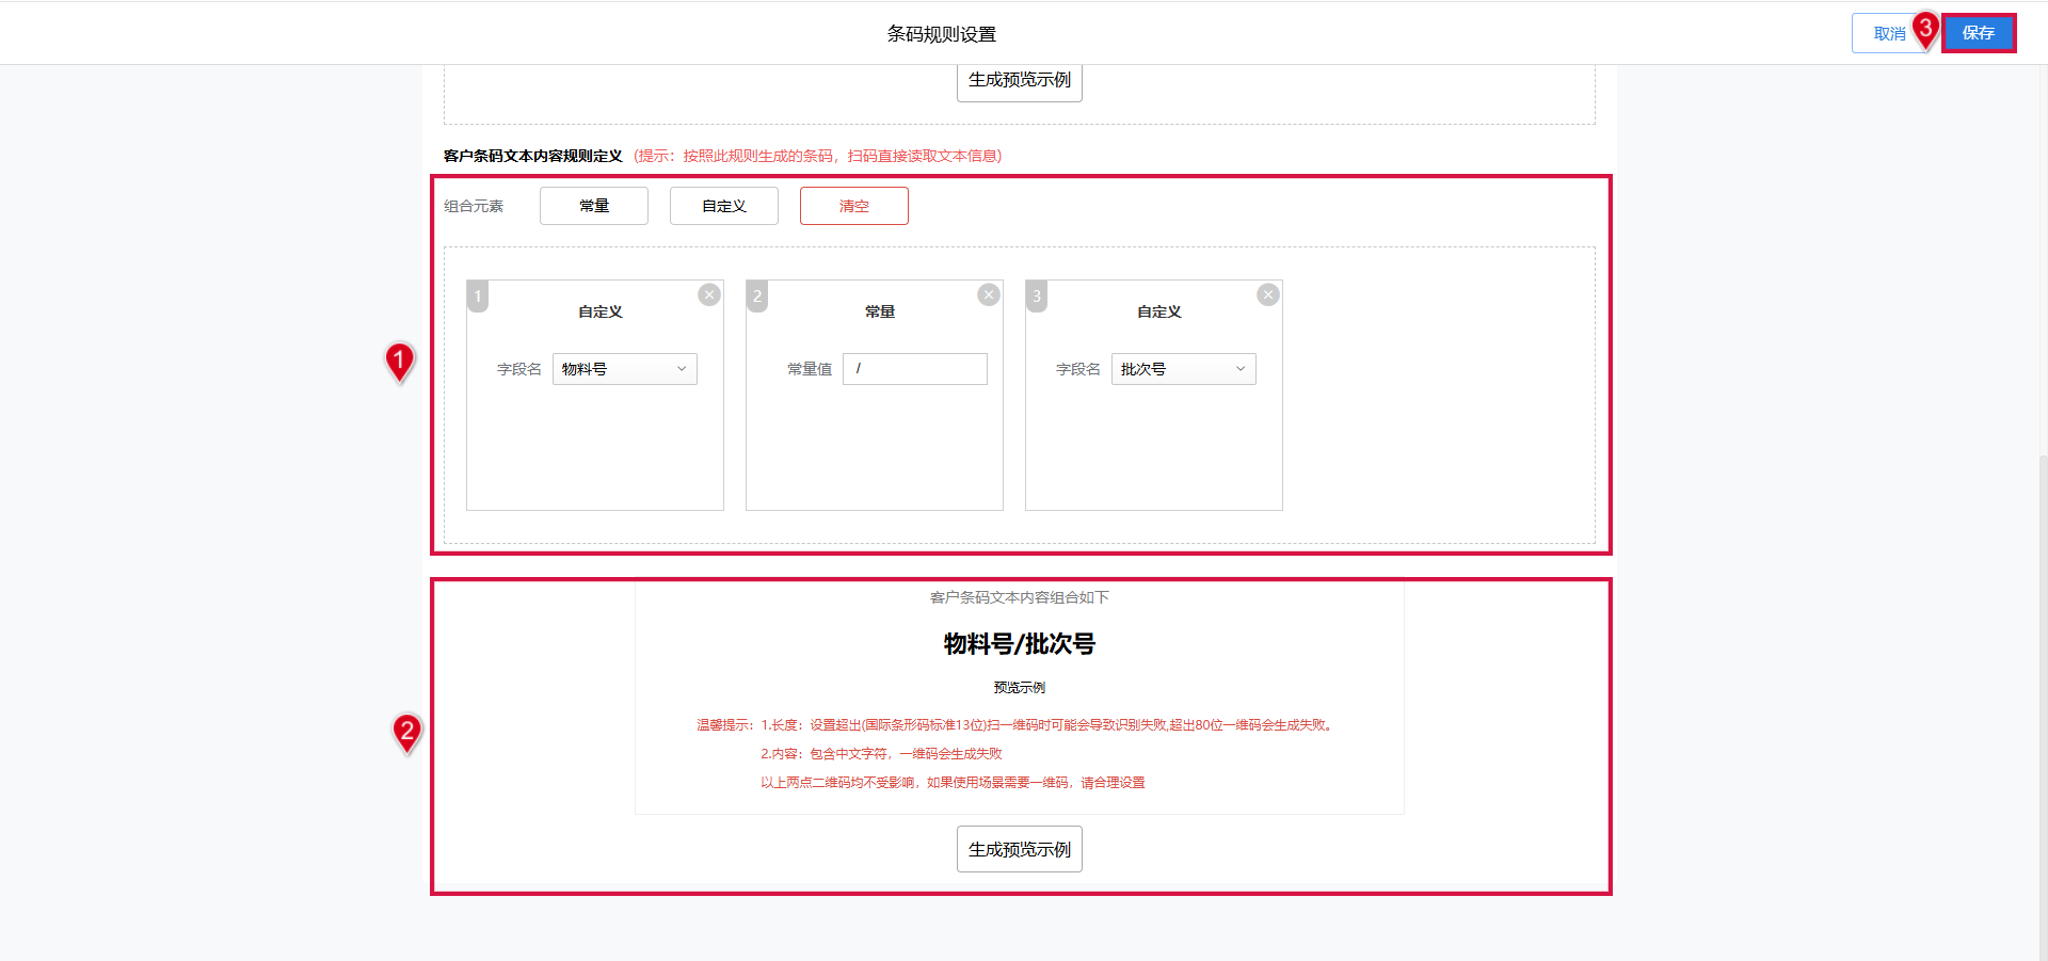Click the lower 生成预览示例 button
Viewport: 2048px width, 961px height.
click(1019, 849)
